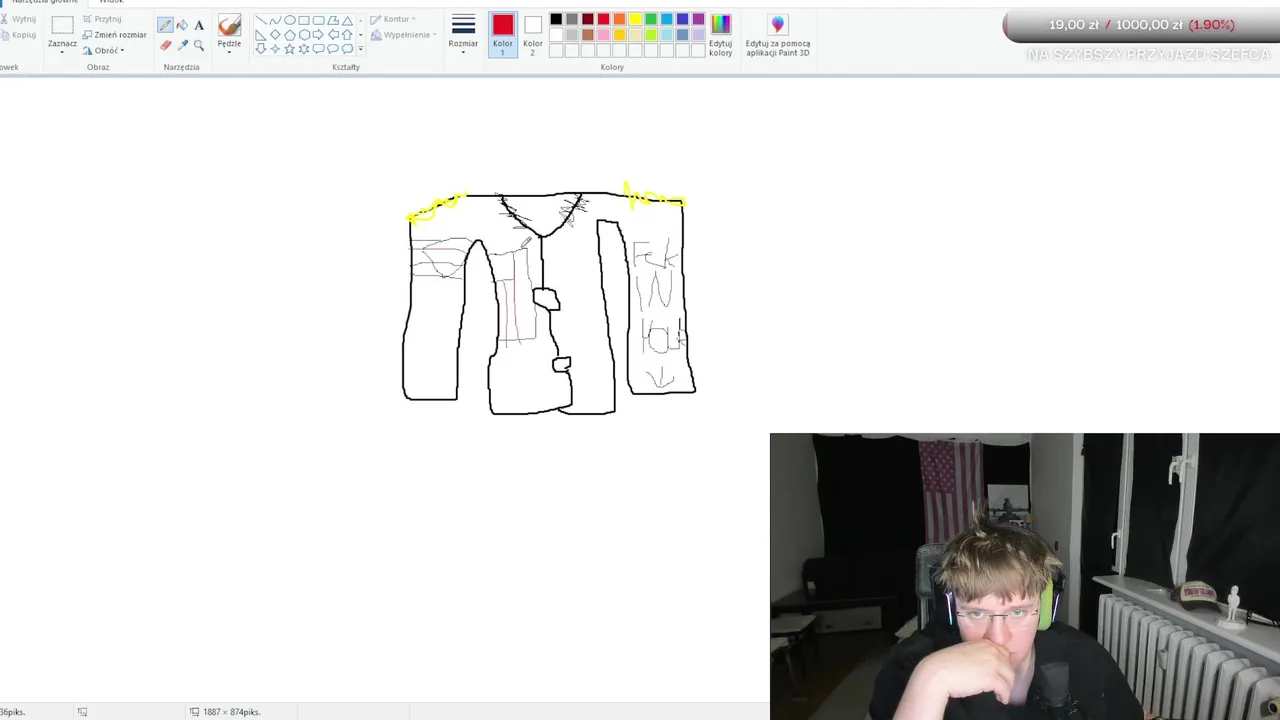The width and height of the screenshot is (1280, 720).
Task: Click the Wytnij cut button
Action: pos(18,19)
